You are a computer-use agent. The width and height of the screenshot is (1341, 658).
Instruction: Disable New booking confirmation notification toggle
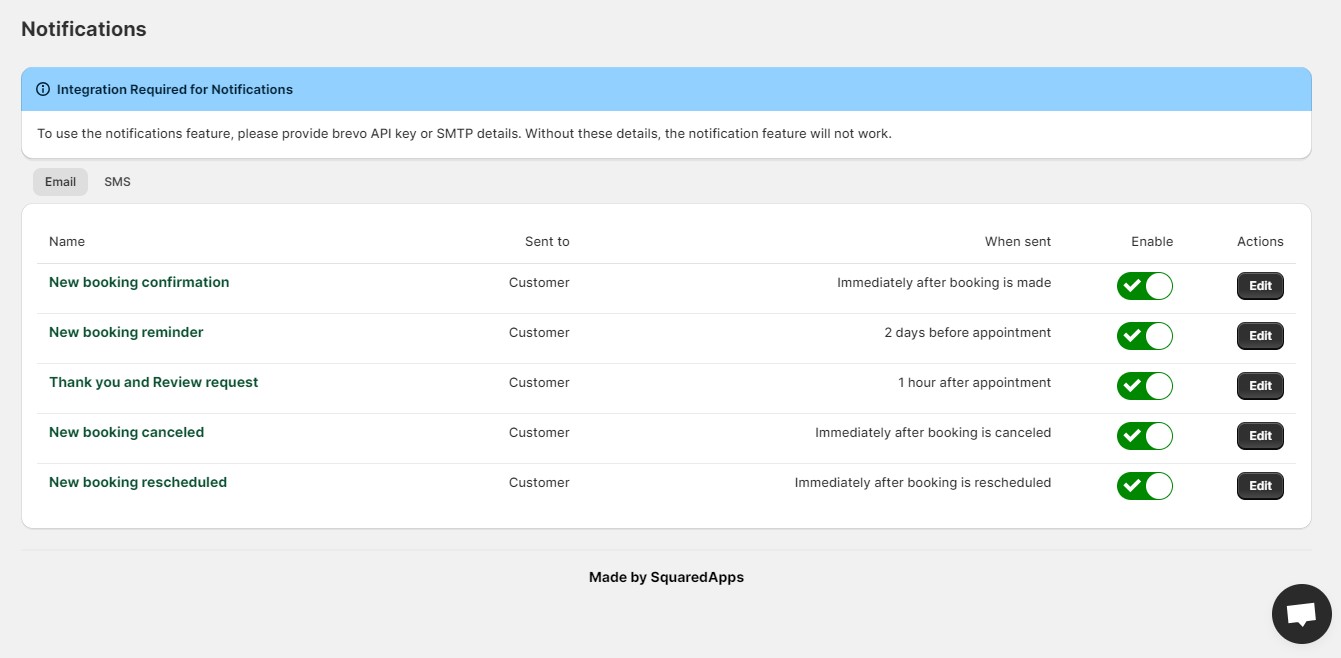tap(1144, 286)
